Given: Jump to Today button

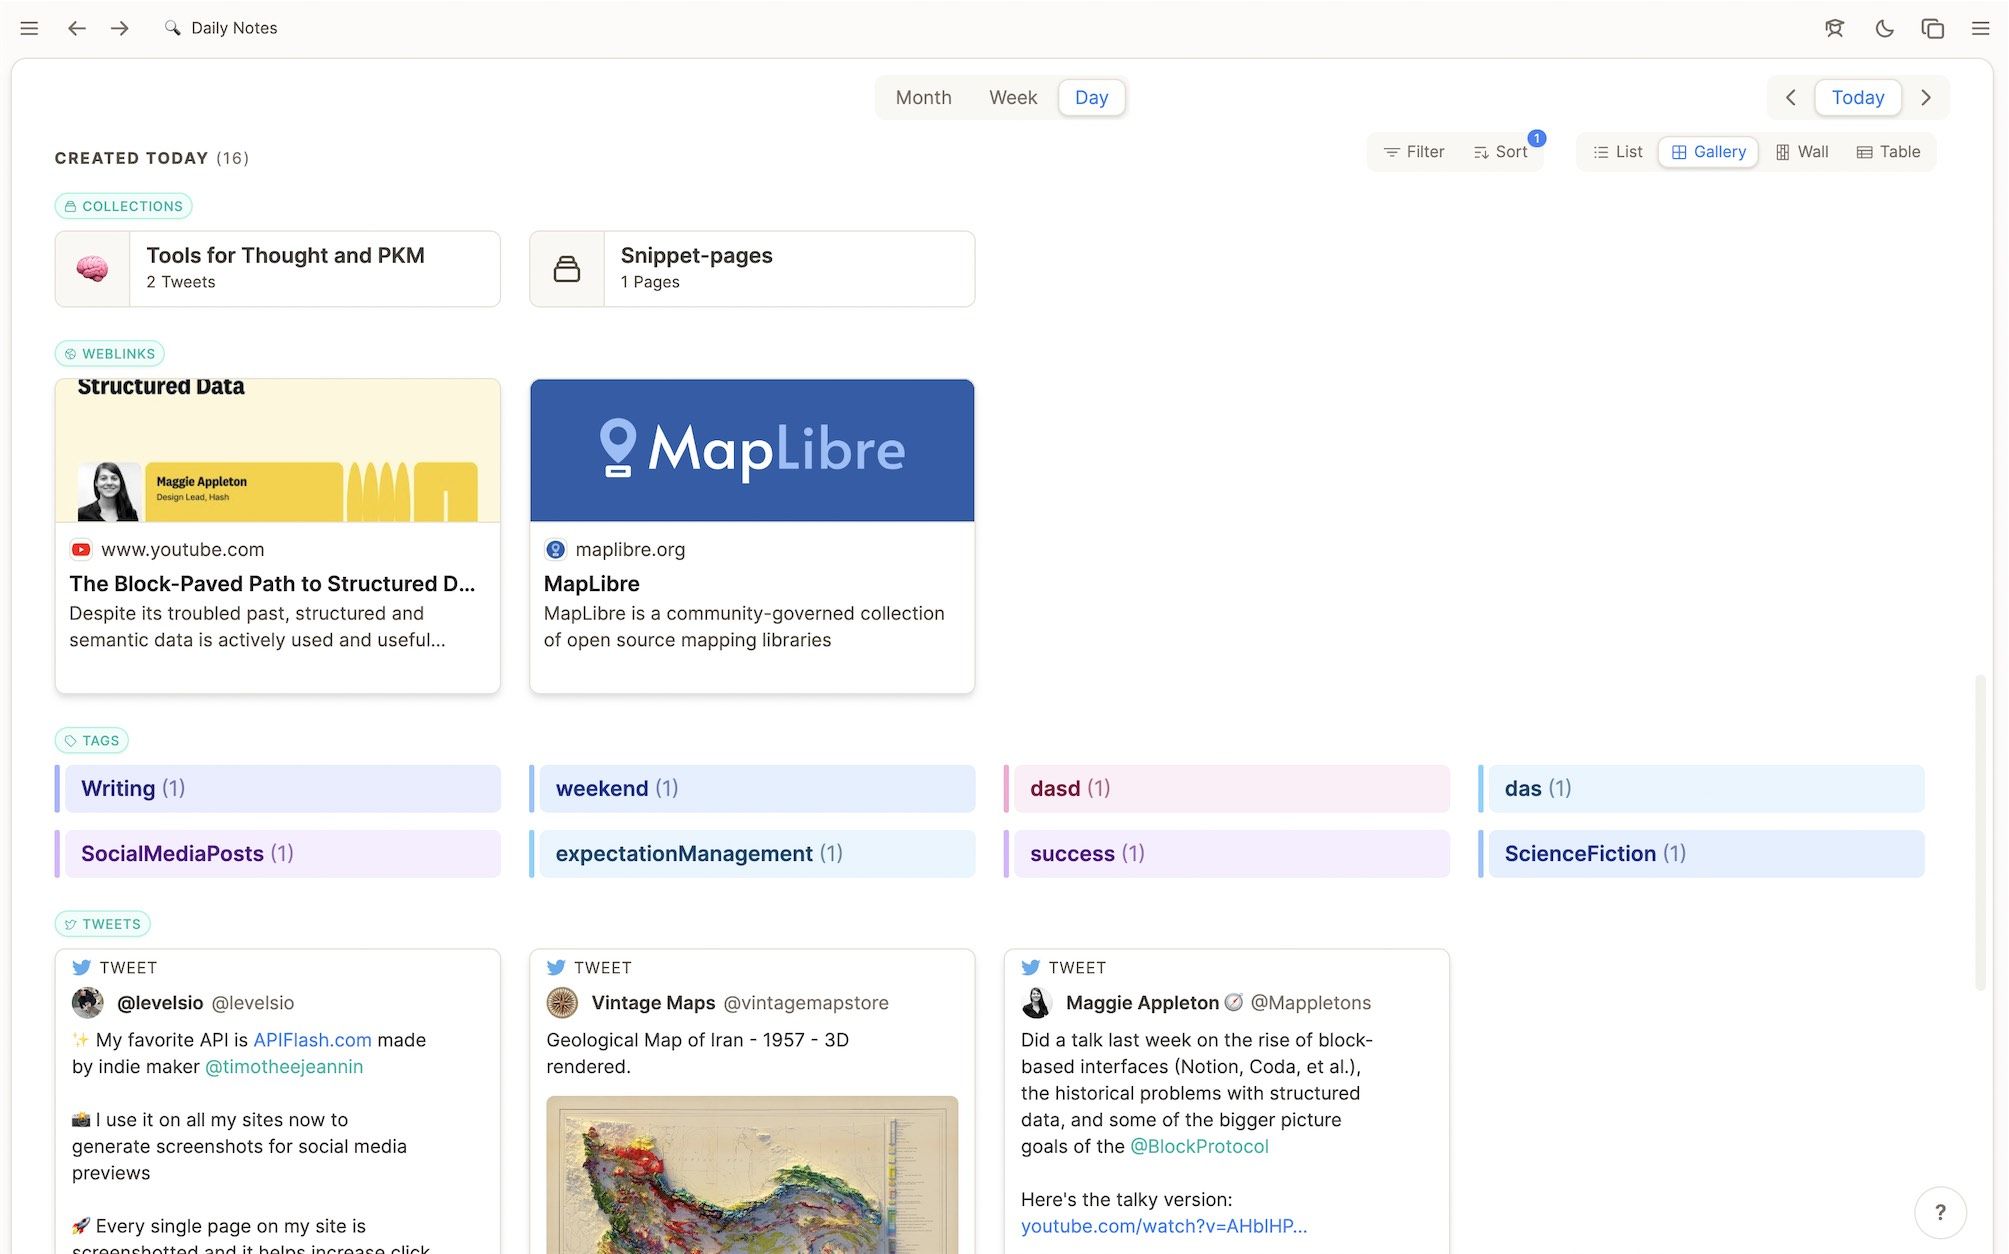Looking at the screenshot, I should coord(1857,98).
